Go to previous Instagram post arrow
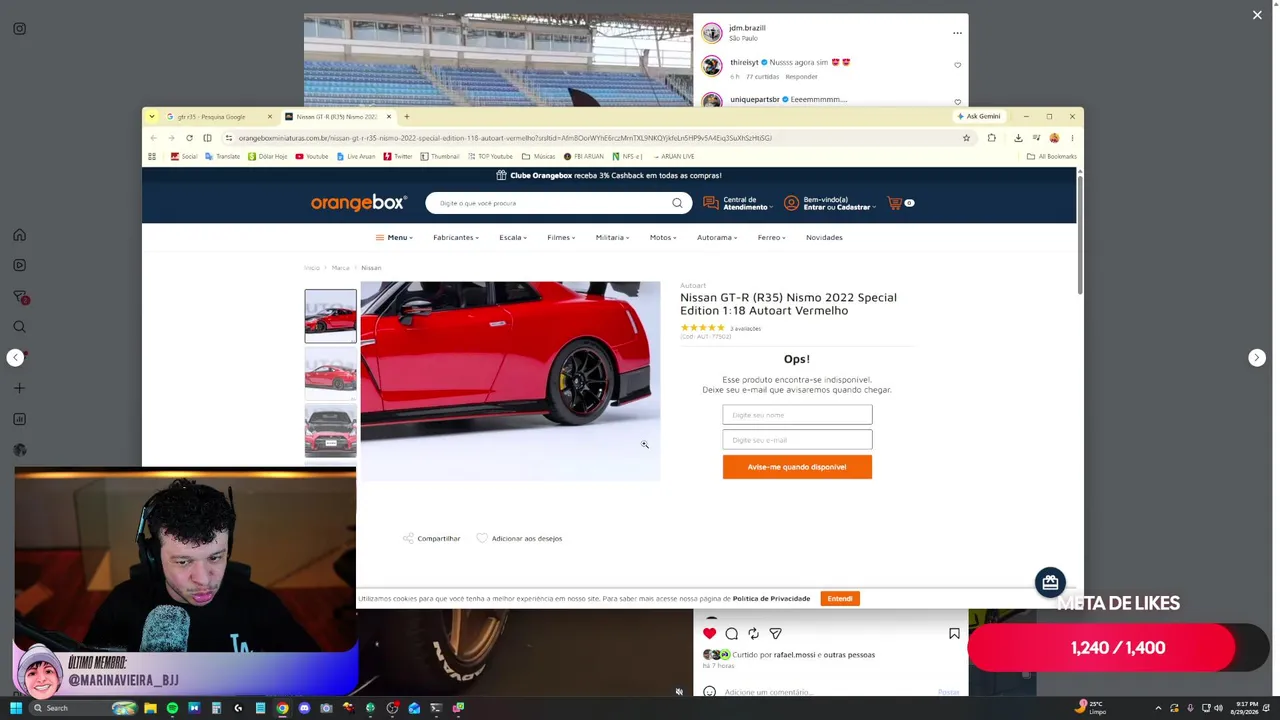 [x=15, y=358]
